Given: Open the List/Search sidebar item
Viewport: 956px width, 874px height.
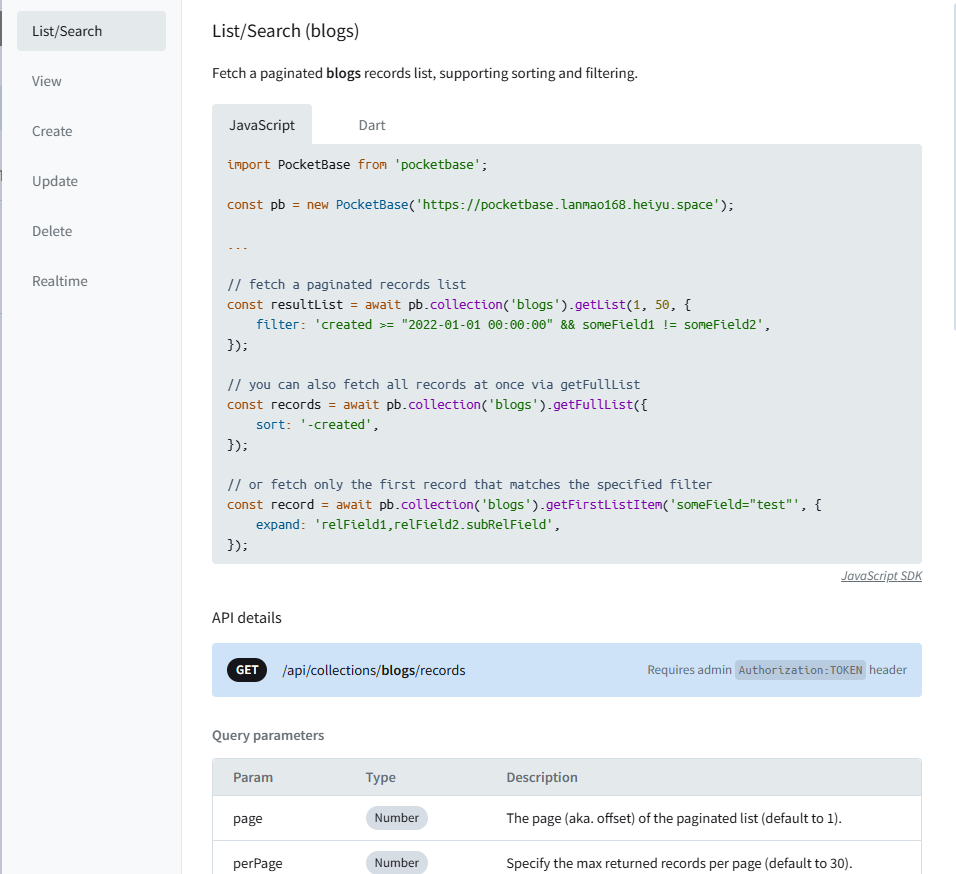Looking at the screenshot, I should pyautogui.click(x=91, y=31).
